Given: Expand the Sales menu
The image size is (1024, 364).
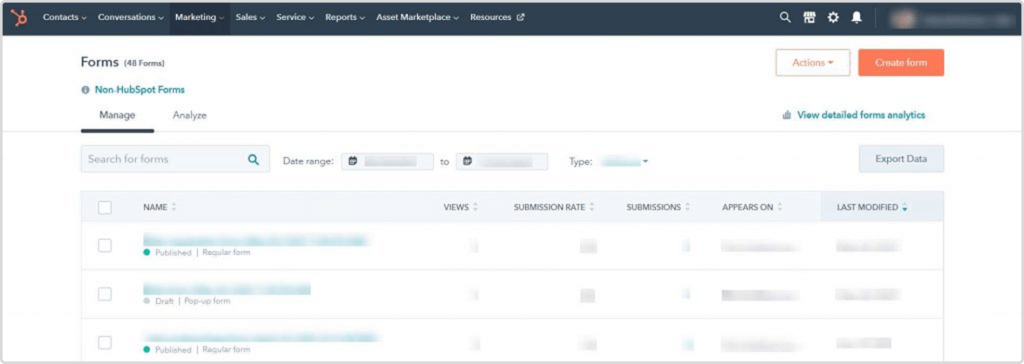Looking at the screenshot, I should [250, 18].
